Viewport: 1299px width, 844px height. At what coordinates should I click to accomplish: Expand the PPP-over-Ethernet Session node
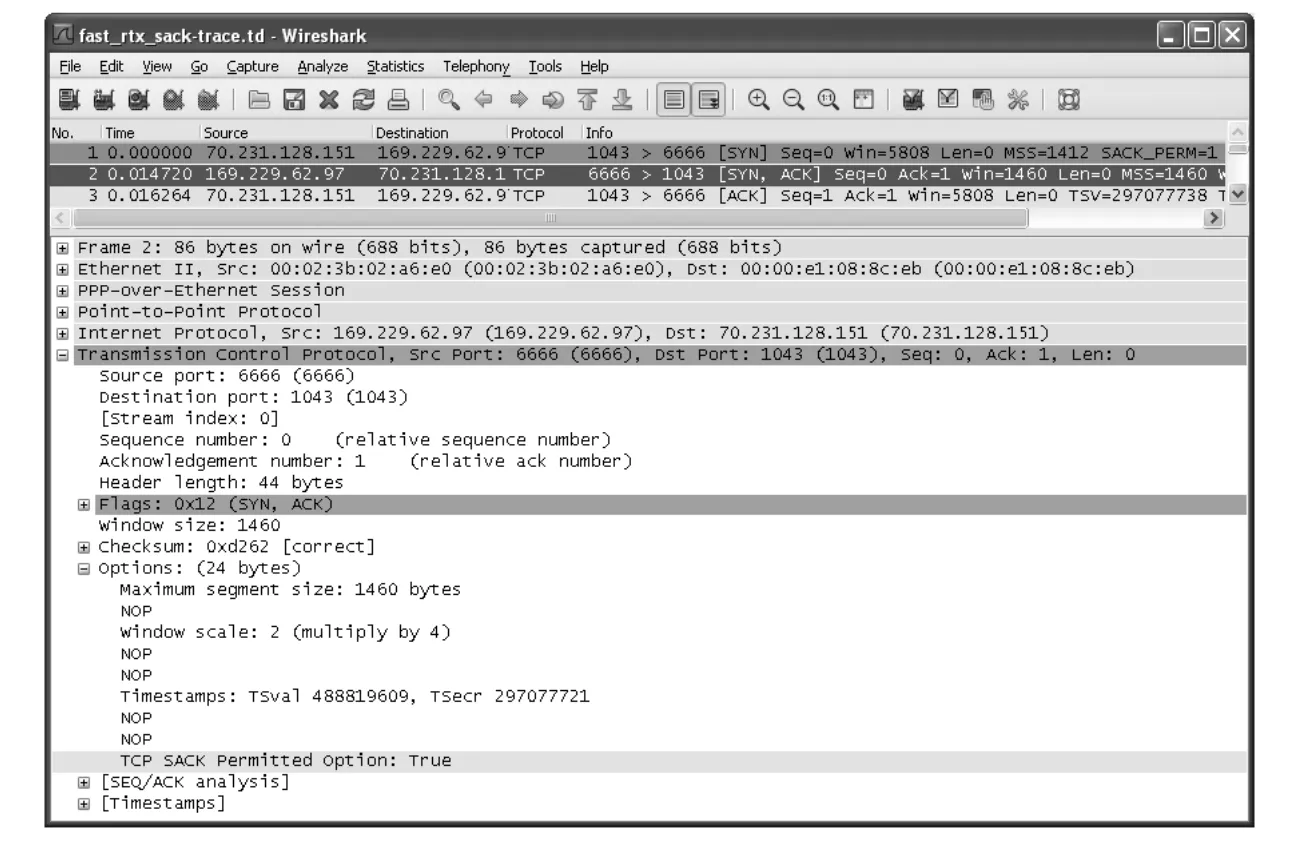coord(63,290)
